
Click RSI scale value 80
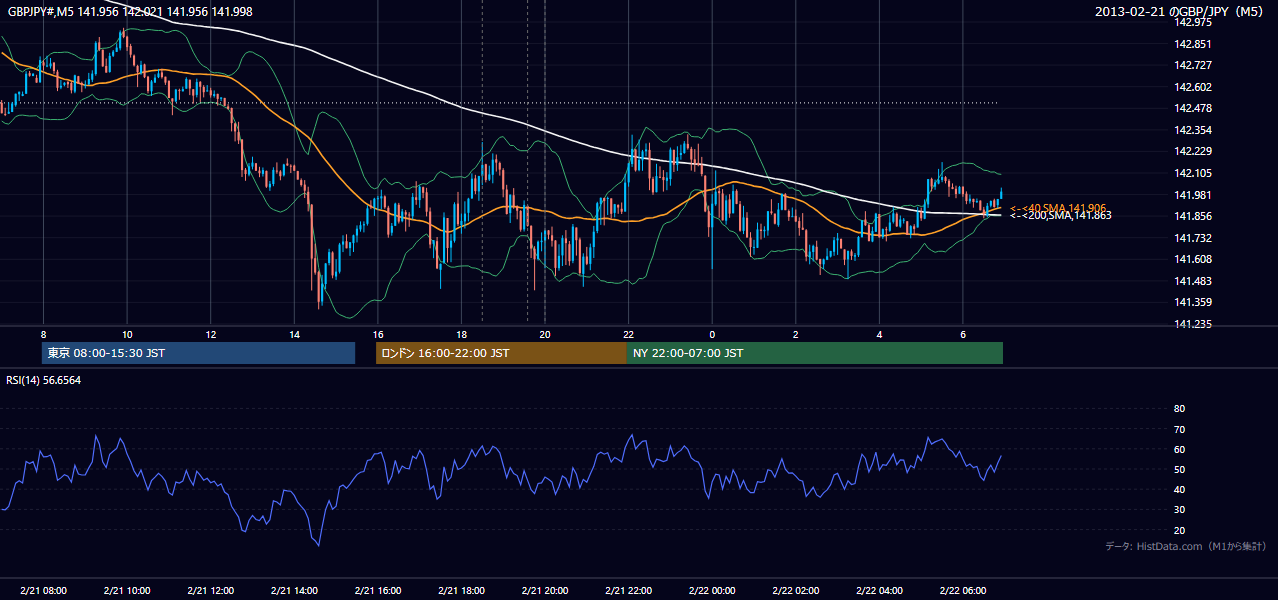pos(1179,409)
